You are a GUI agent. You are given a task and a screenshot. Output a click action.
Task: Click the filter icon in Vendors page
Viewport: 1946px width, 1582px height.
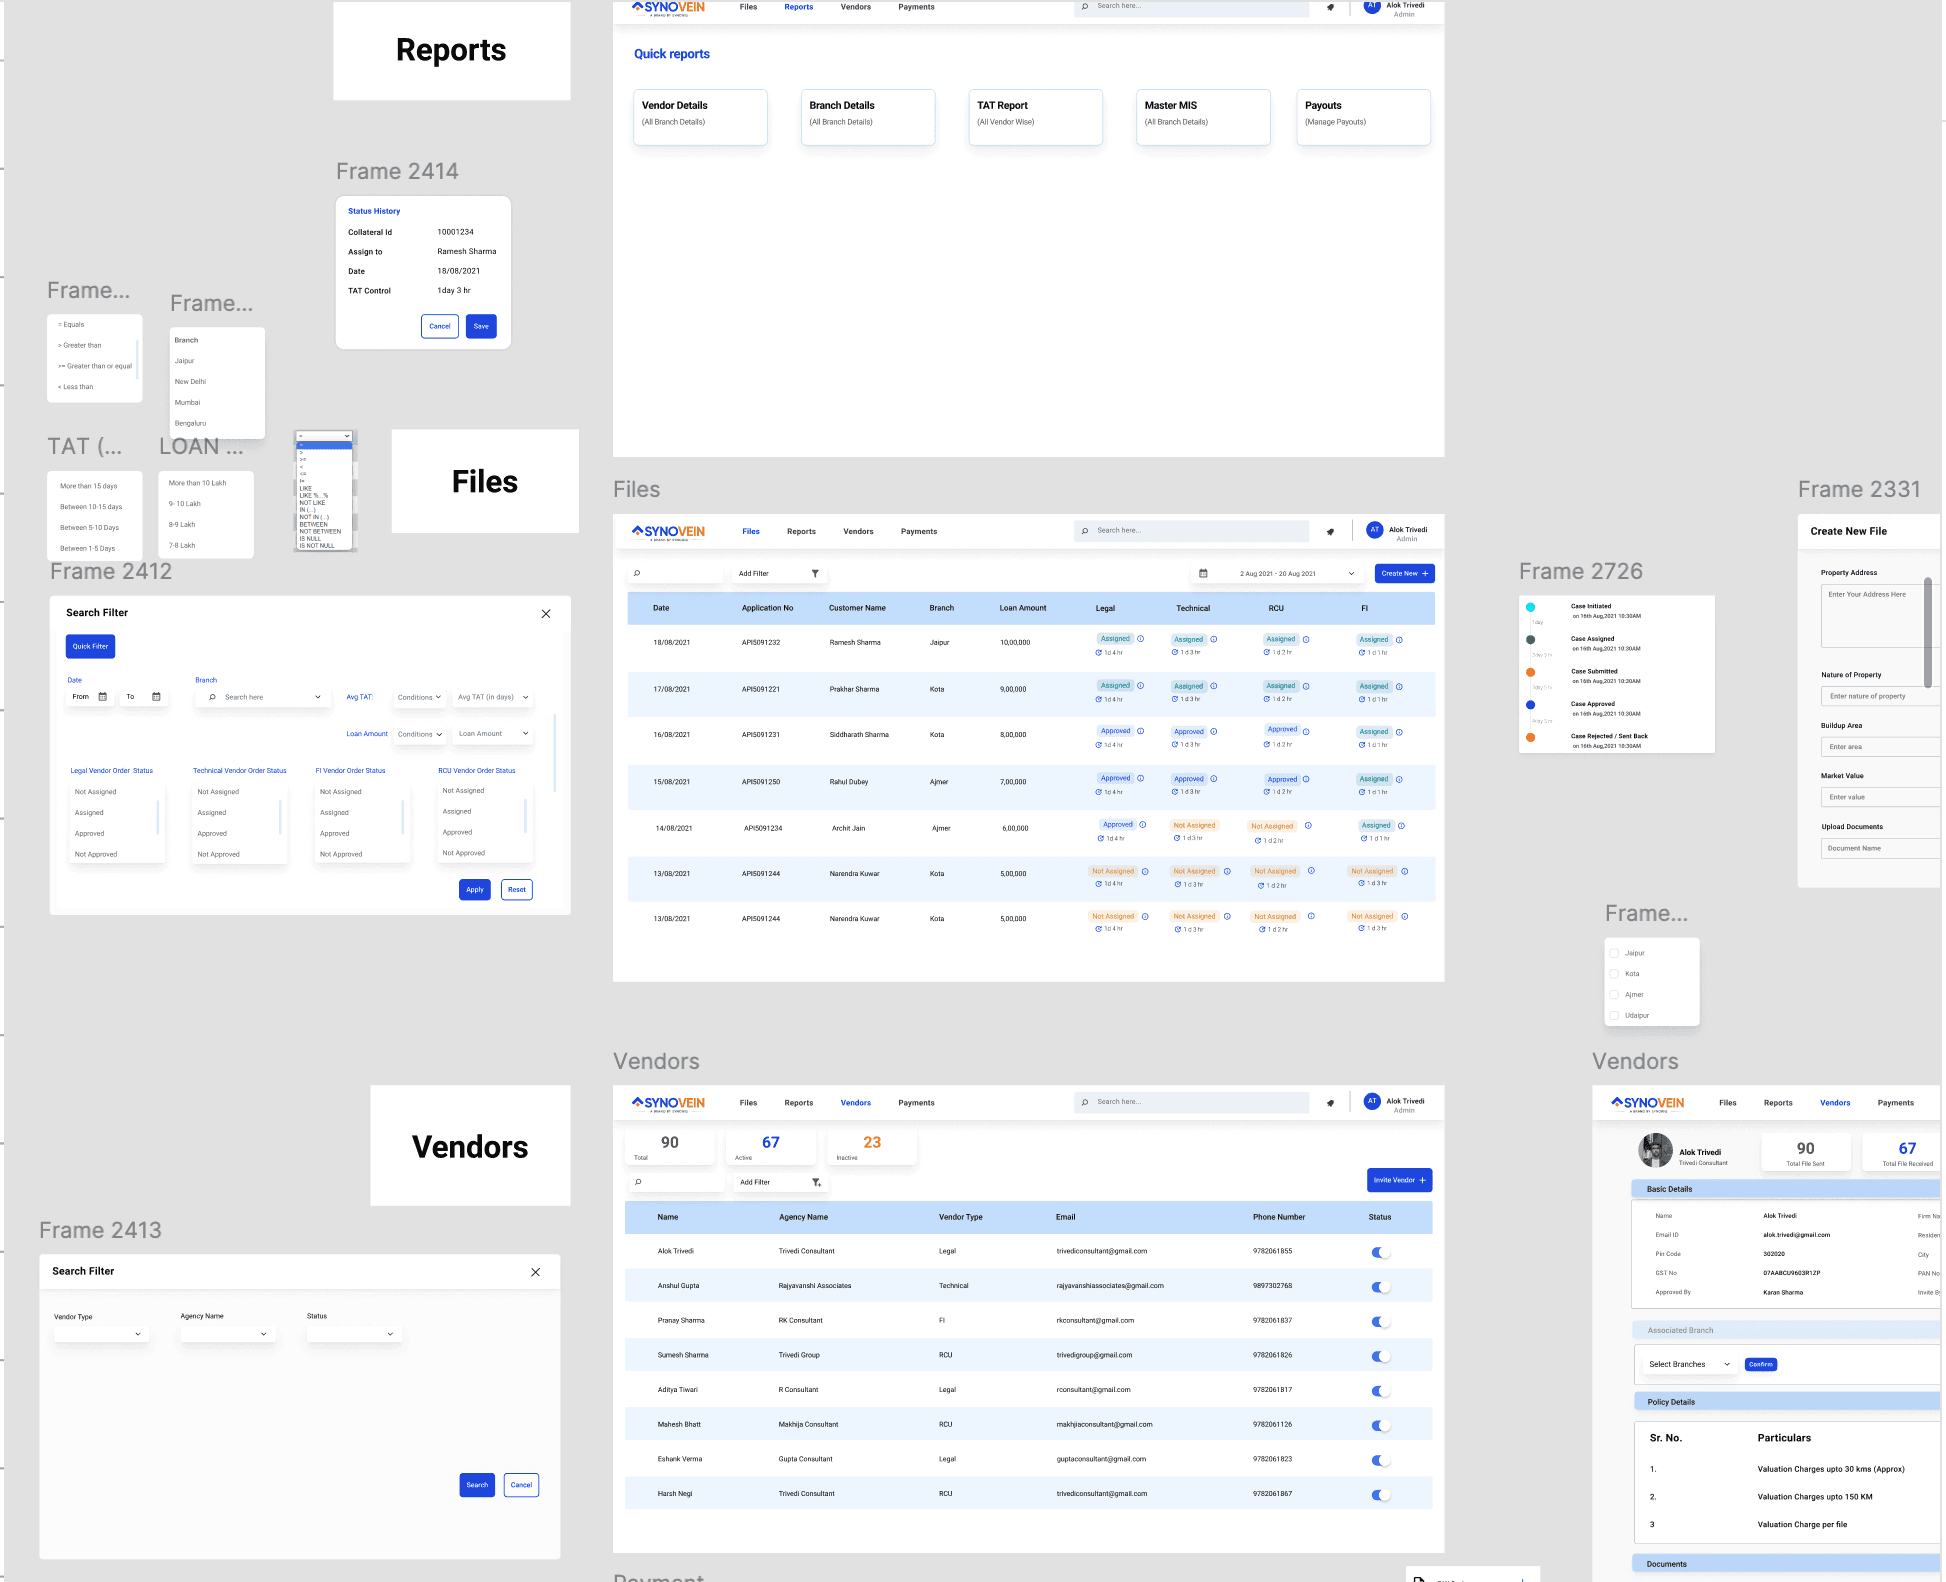(816, 1183)
